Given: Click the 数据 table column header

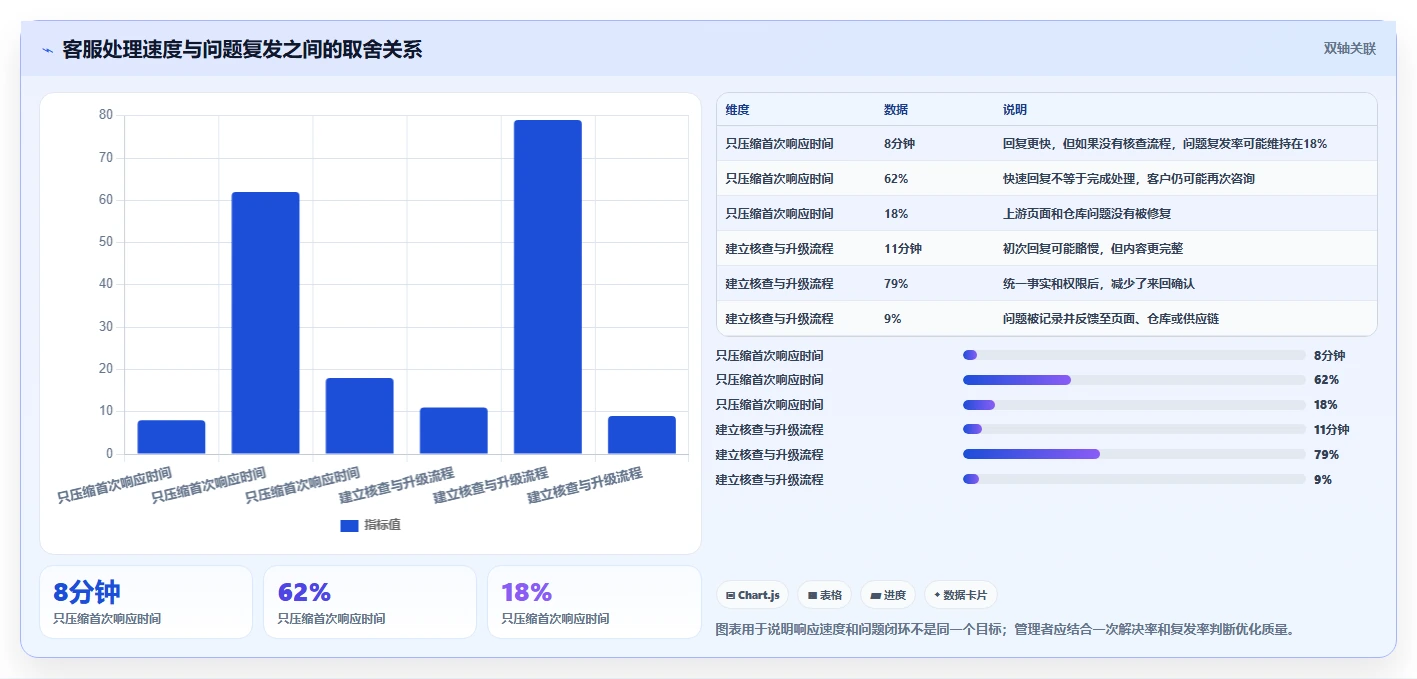Looking at the screenshot, I should tap(896, 109).
